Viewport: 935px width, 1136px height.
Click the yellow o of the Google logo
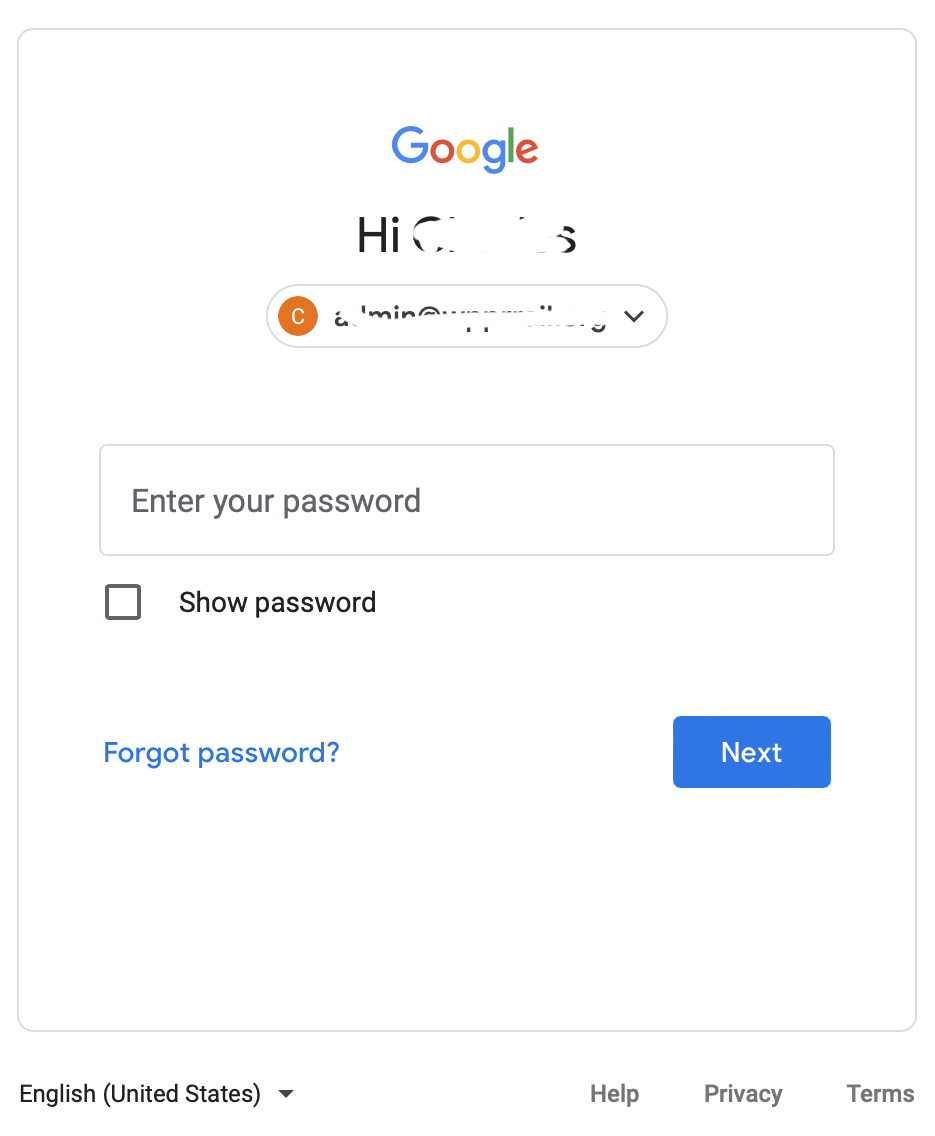pyautogui.click(x=469, y=151)
